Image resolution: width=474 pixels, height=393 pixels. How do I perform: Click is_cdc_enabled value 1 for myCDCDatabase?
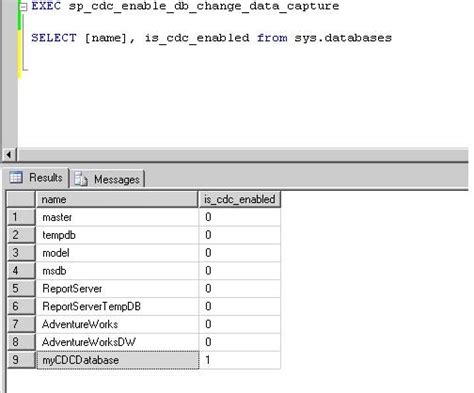(240, 360)
